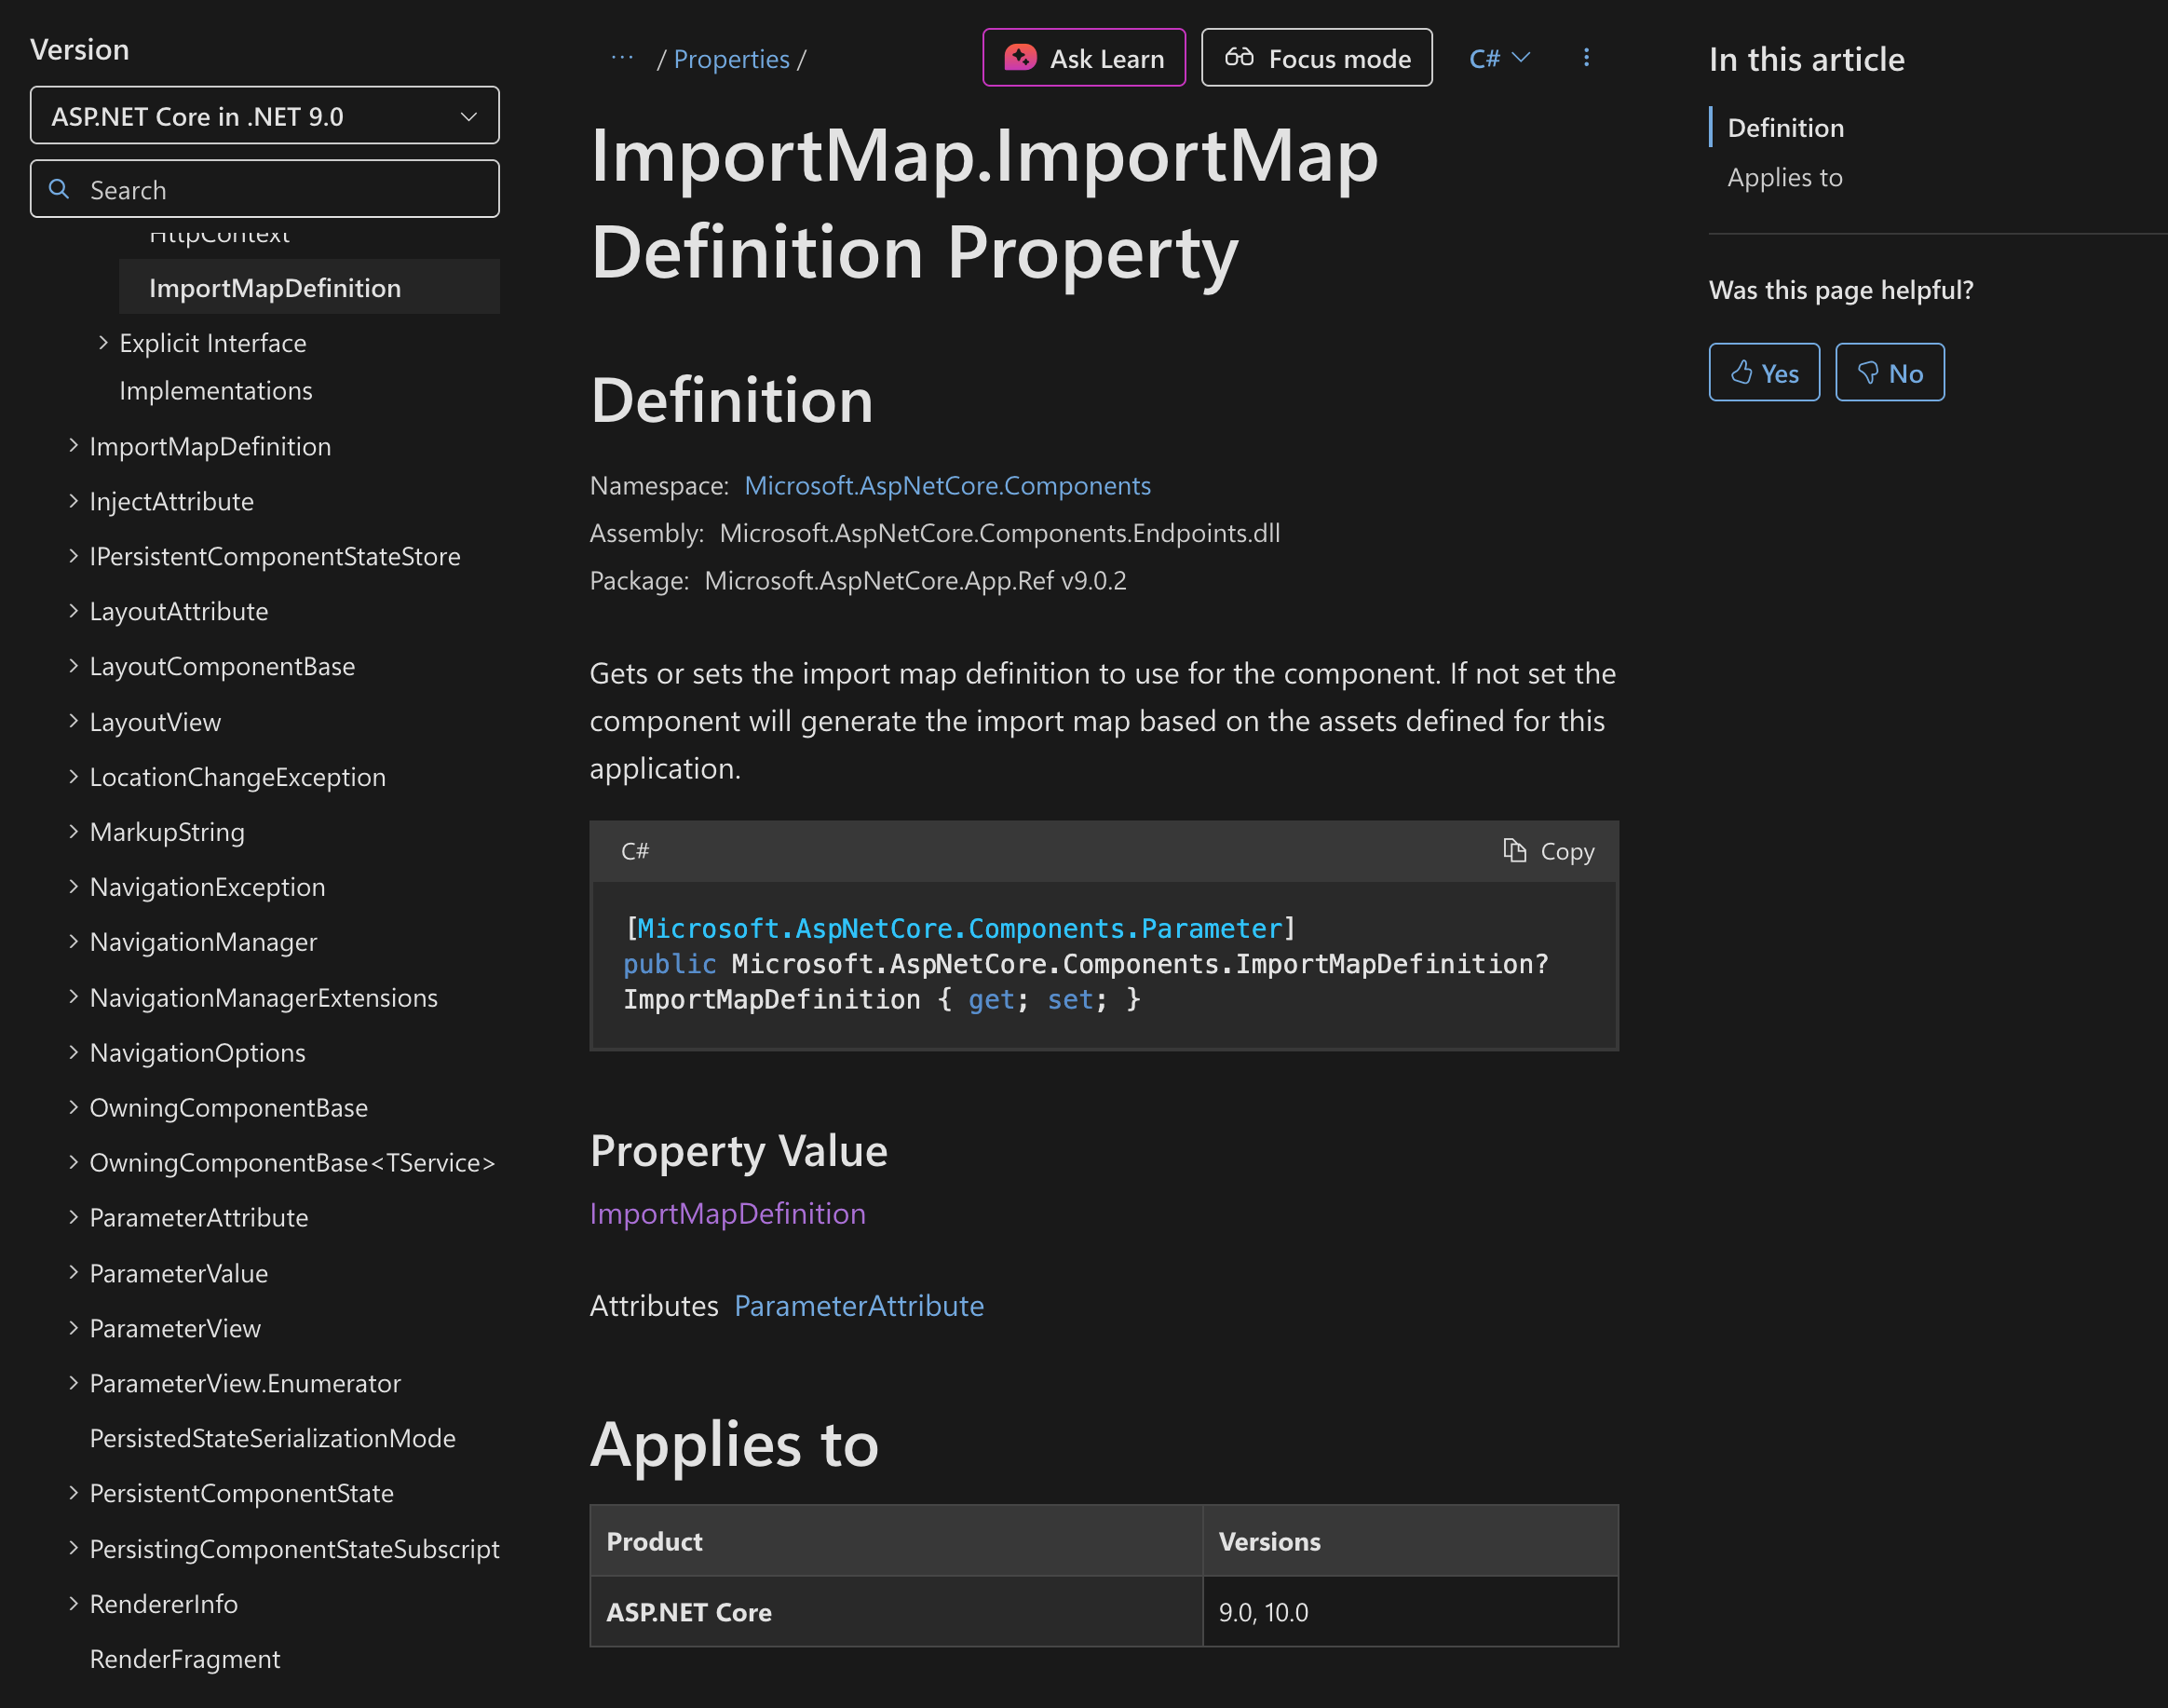Viewport: 2168px width, 1708px height.
Task: Expand PersistingComponentStateSubscription chevron
Action: (x=74, y=1549)
